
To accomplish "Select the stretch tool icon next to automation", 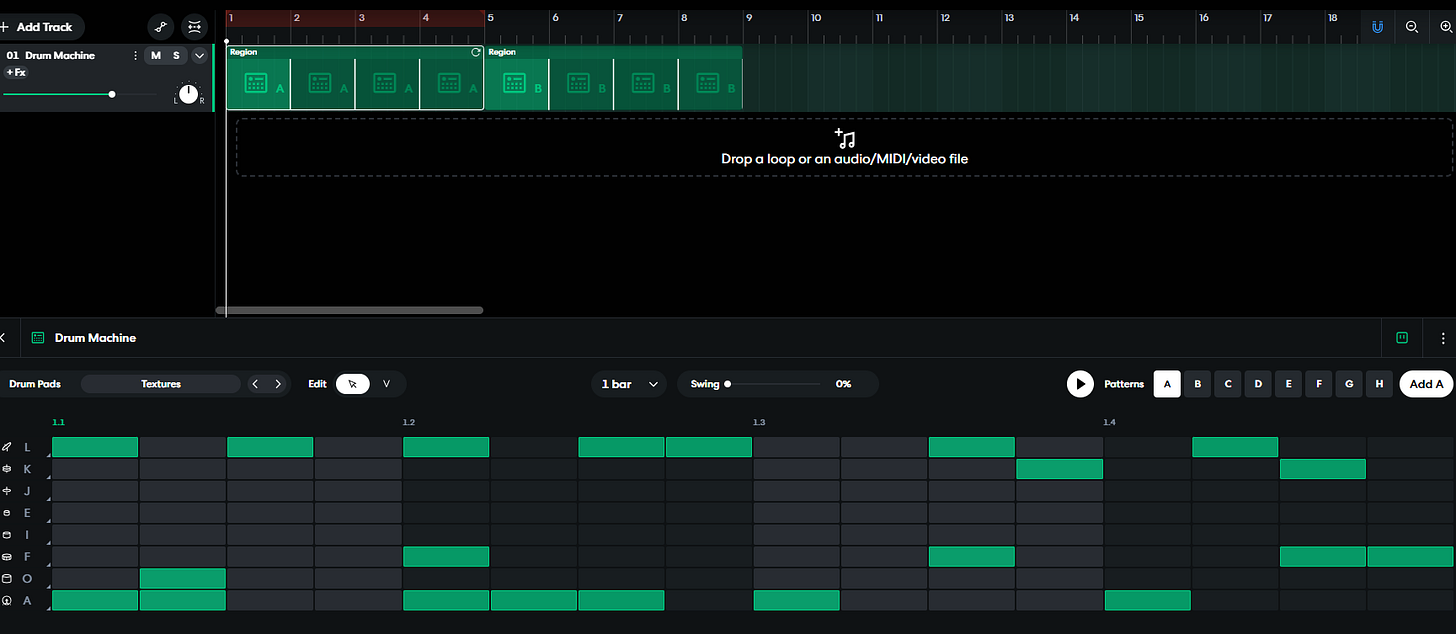I will 194,27.
